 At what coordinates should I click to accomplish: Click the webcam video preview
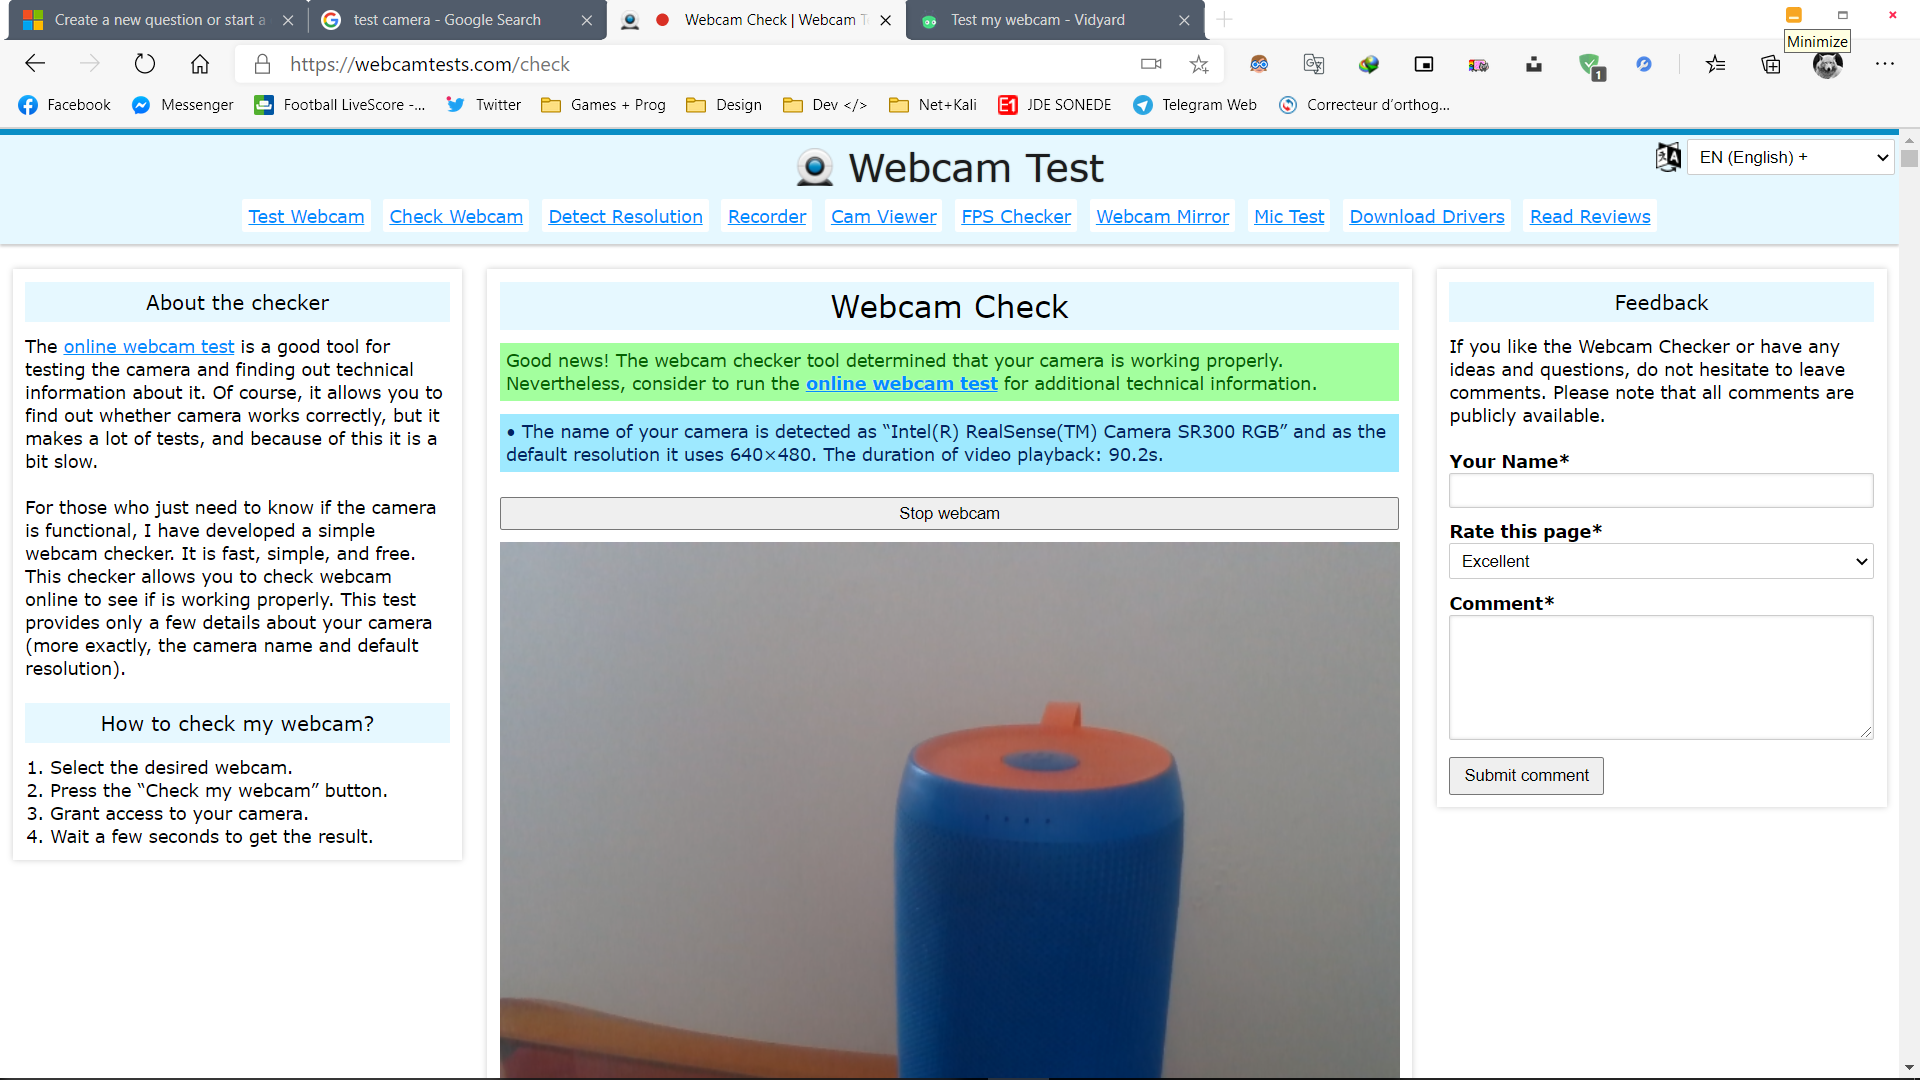click(949, 810)
